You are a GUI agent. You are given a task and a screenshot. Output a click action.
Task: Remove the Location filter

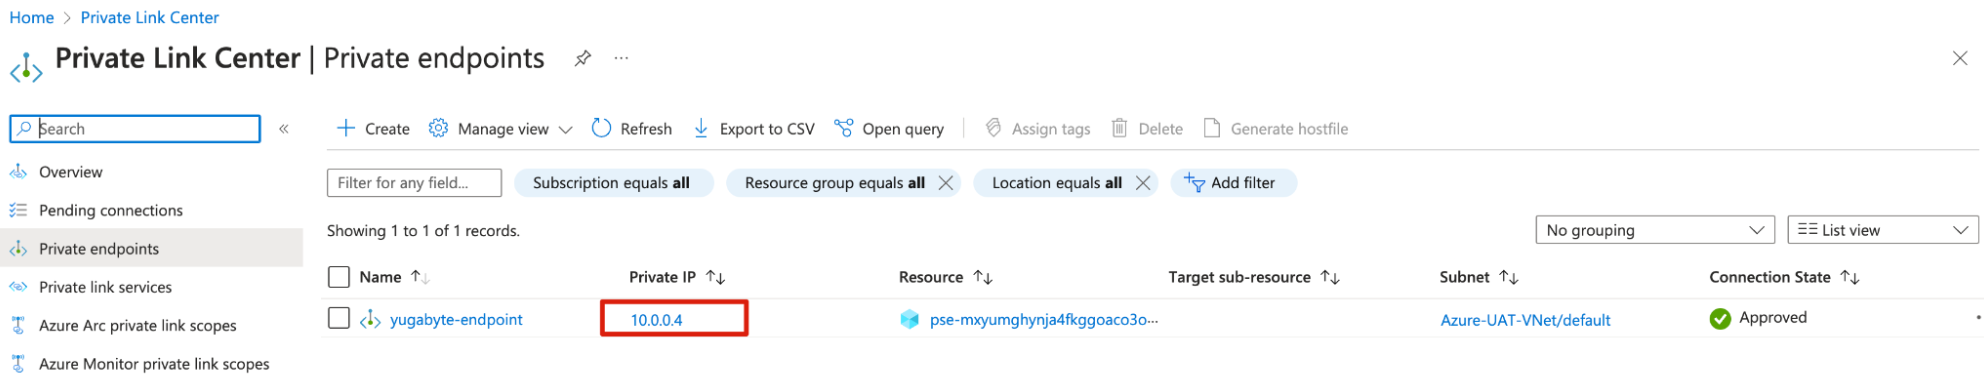(1143, 183)
